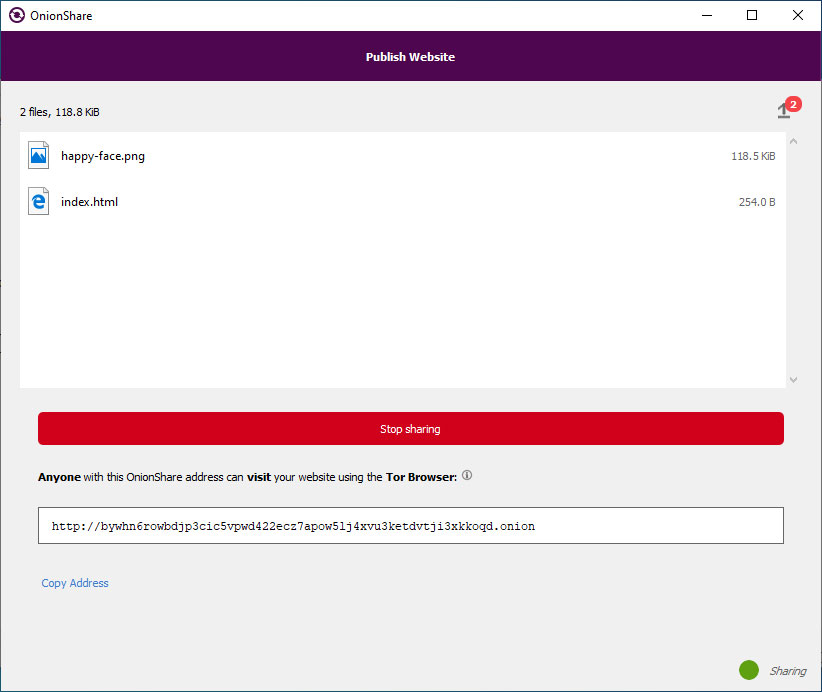
Task: Click the Publish Website header title
Action: pos(410,57)
